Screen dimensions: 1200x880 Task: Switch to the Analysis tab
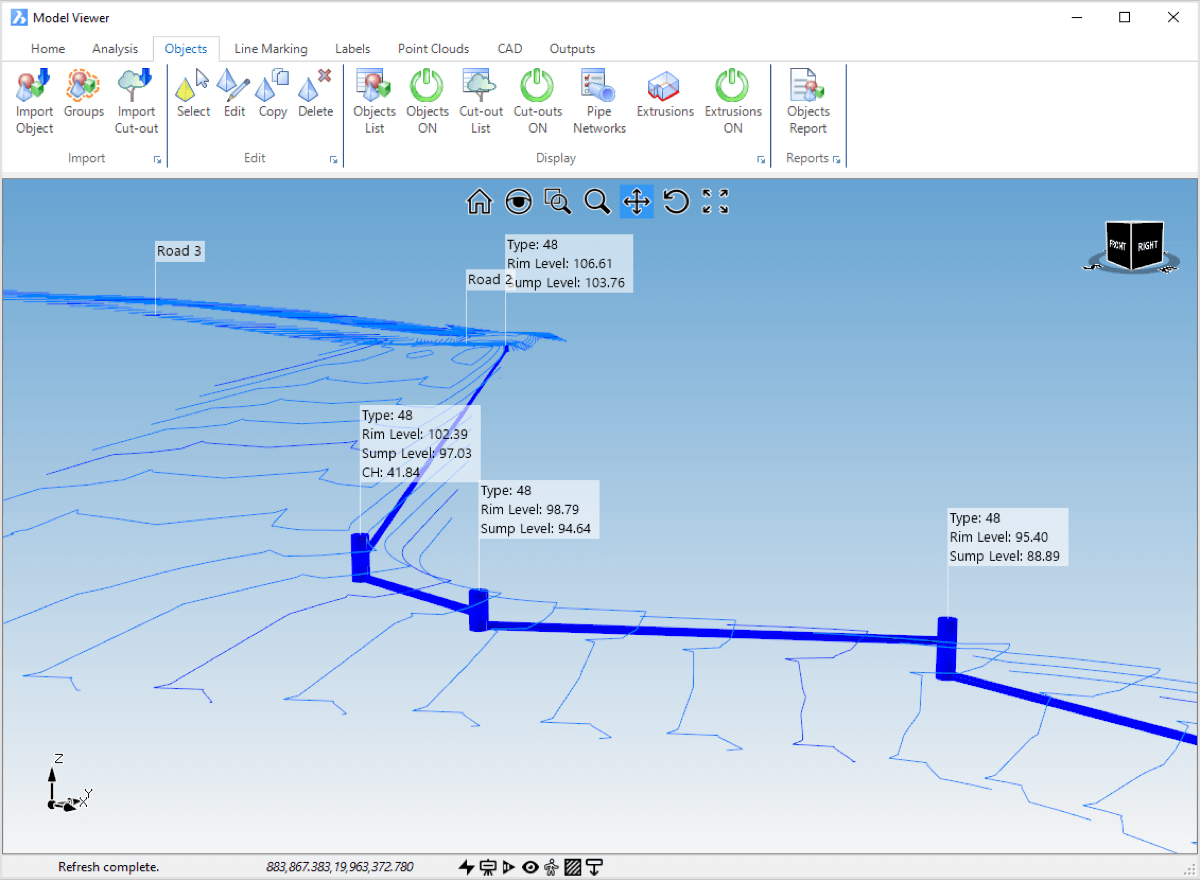pos(115,48)
